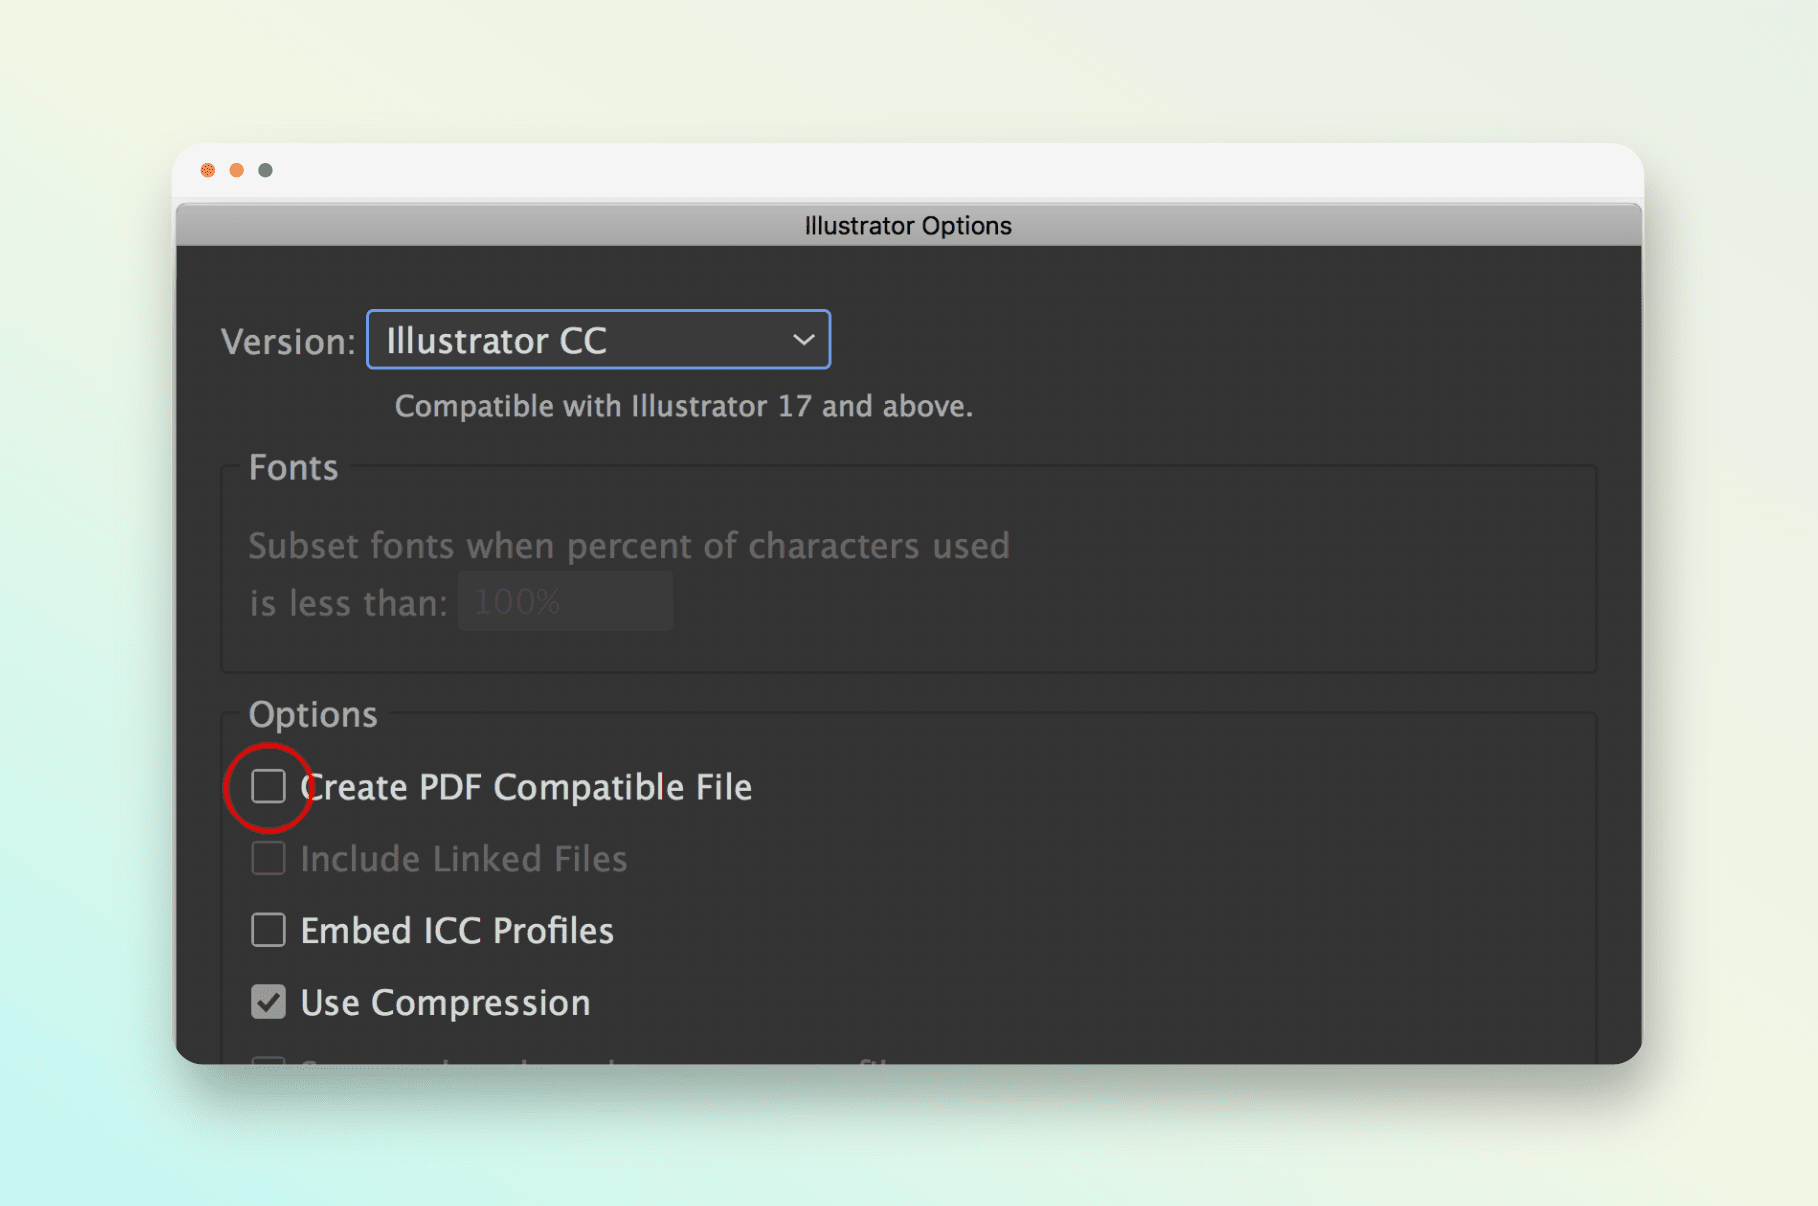Minimize the window with the orange button
The height and width of the screenshot is (1206, 1818).
coord(237,170)
